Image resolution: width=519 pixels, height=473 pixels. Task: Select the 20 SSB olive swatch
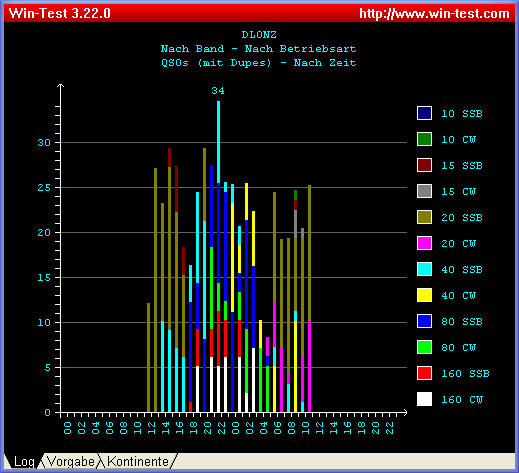(x=424, y=217)
